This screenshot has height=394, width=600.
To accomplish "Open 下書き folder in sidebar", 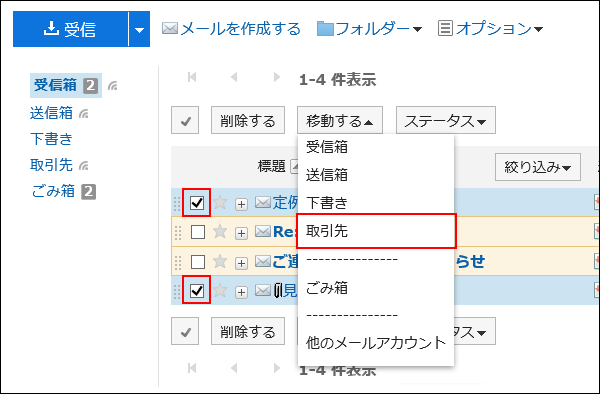I will click(51, 139).
